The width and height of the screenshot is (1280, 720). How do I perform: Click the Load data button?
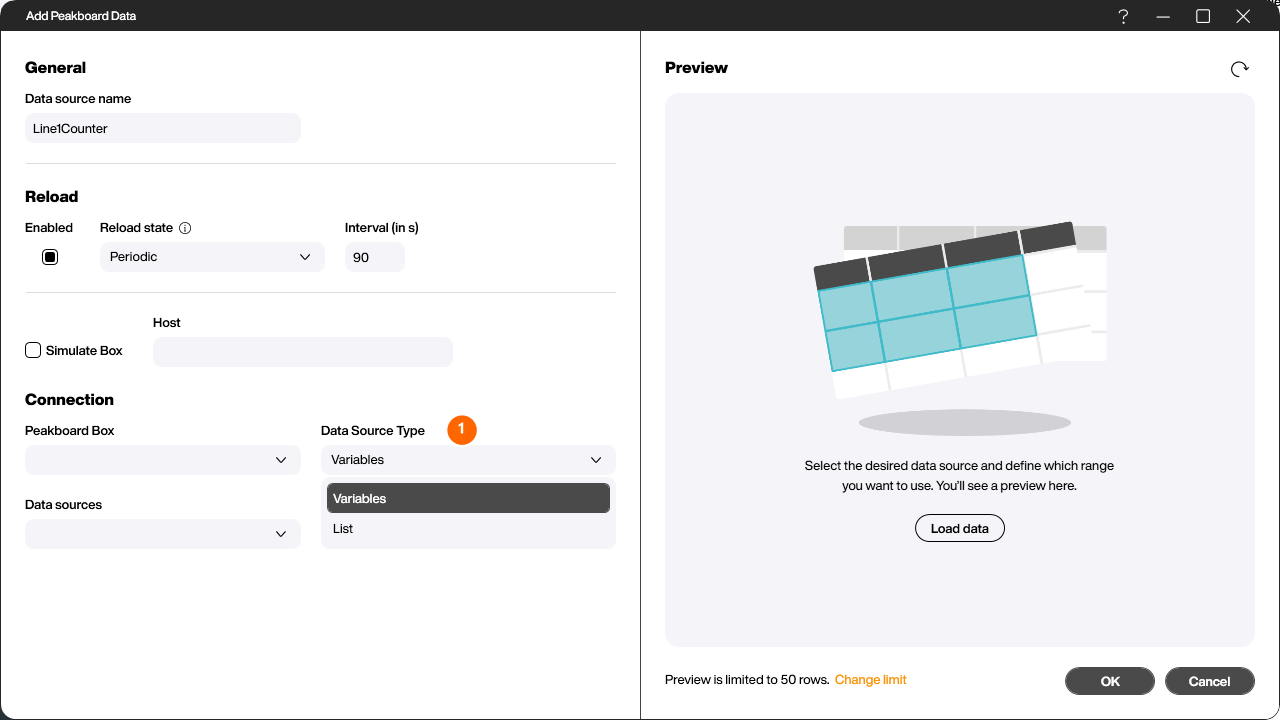click(960, 528)
